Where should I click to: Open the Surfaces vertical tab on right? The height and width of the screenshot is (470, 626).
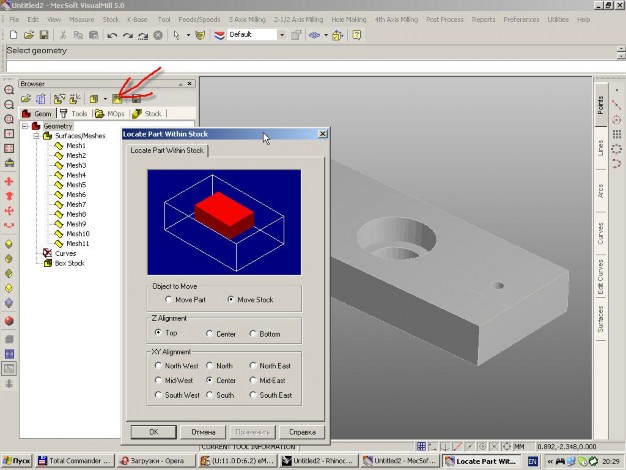coord(601,318)
